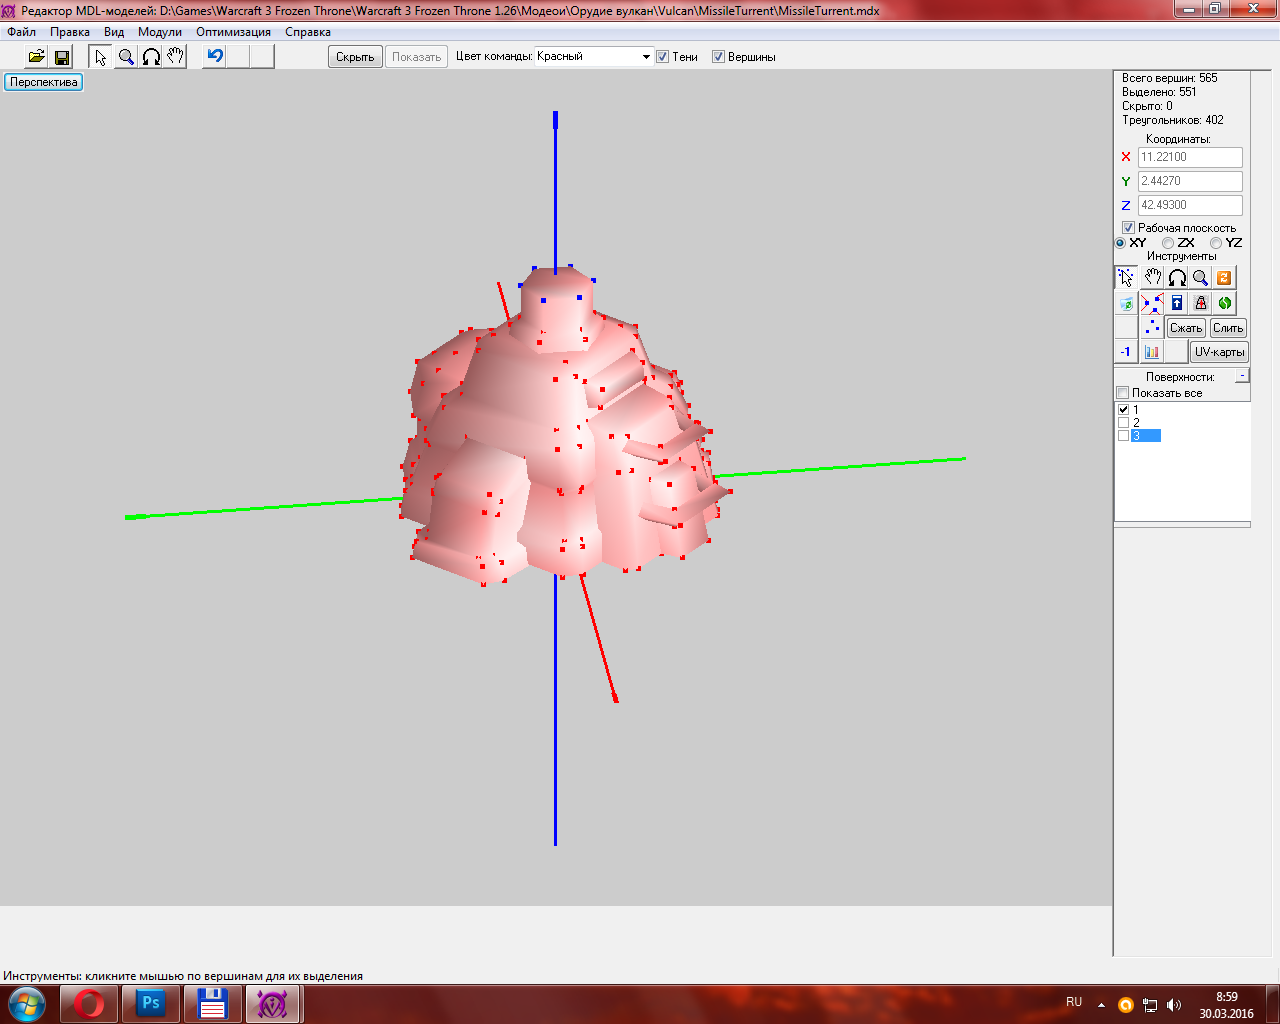This screenshot has width=1280, height=1024.
Task: Open the Цвет команды color dropdown
Action: [x=646, y=57]
